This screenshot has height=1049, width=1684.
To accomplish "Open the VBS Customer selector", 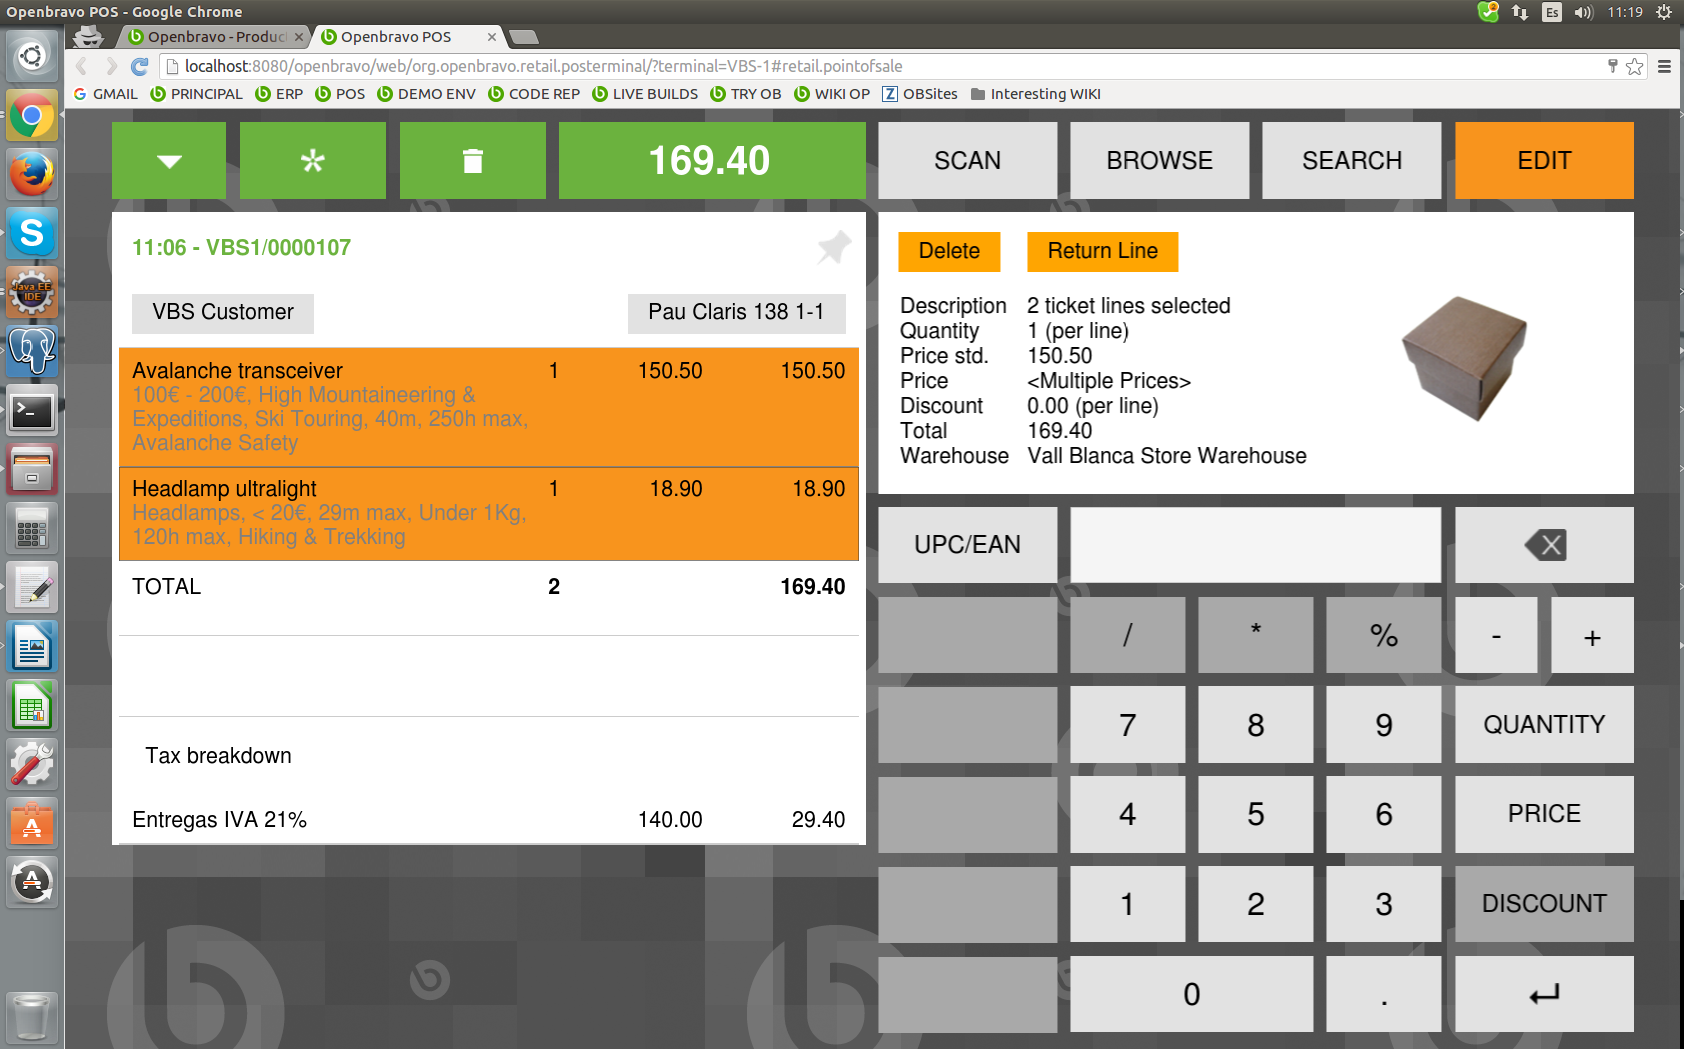I will pos(223,313).
